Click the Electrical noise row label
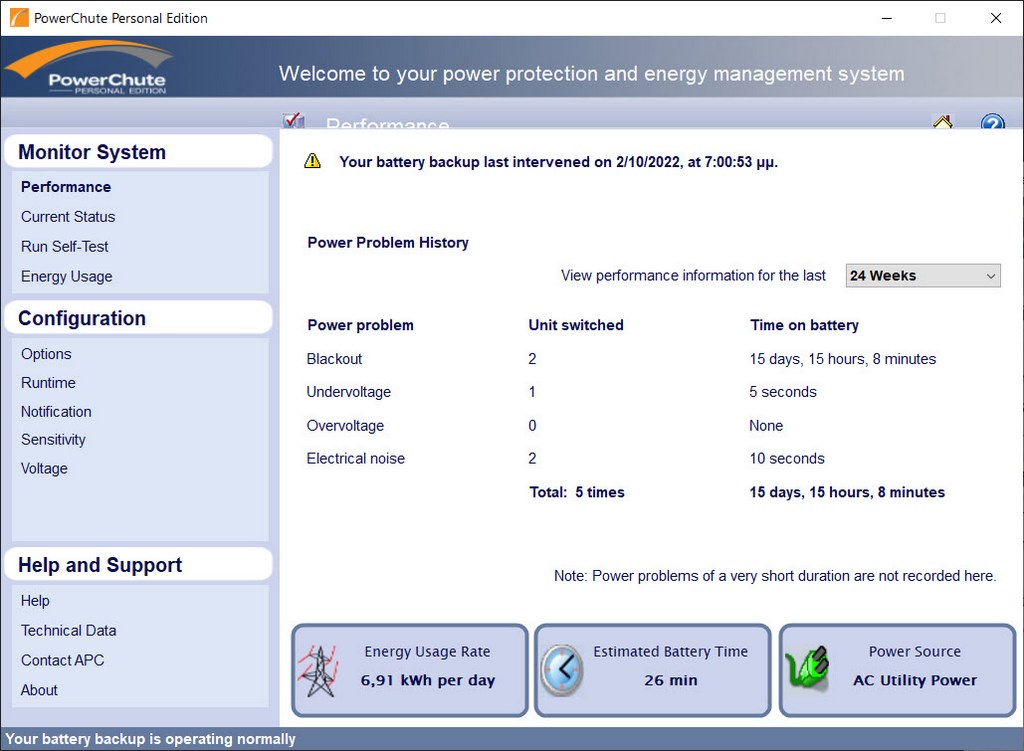 [356, 458]
